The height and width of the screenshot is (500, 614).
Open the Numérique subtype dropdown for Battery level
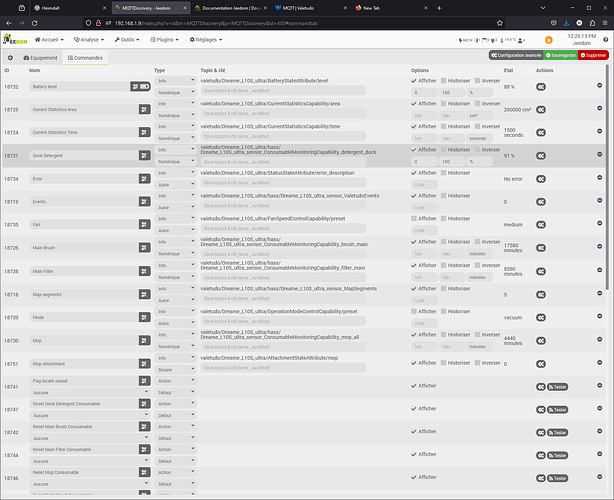(174, 93)
